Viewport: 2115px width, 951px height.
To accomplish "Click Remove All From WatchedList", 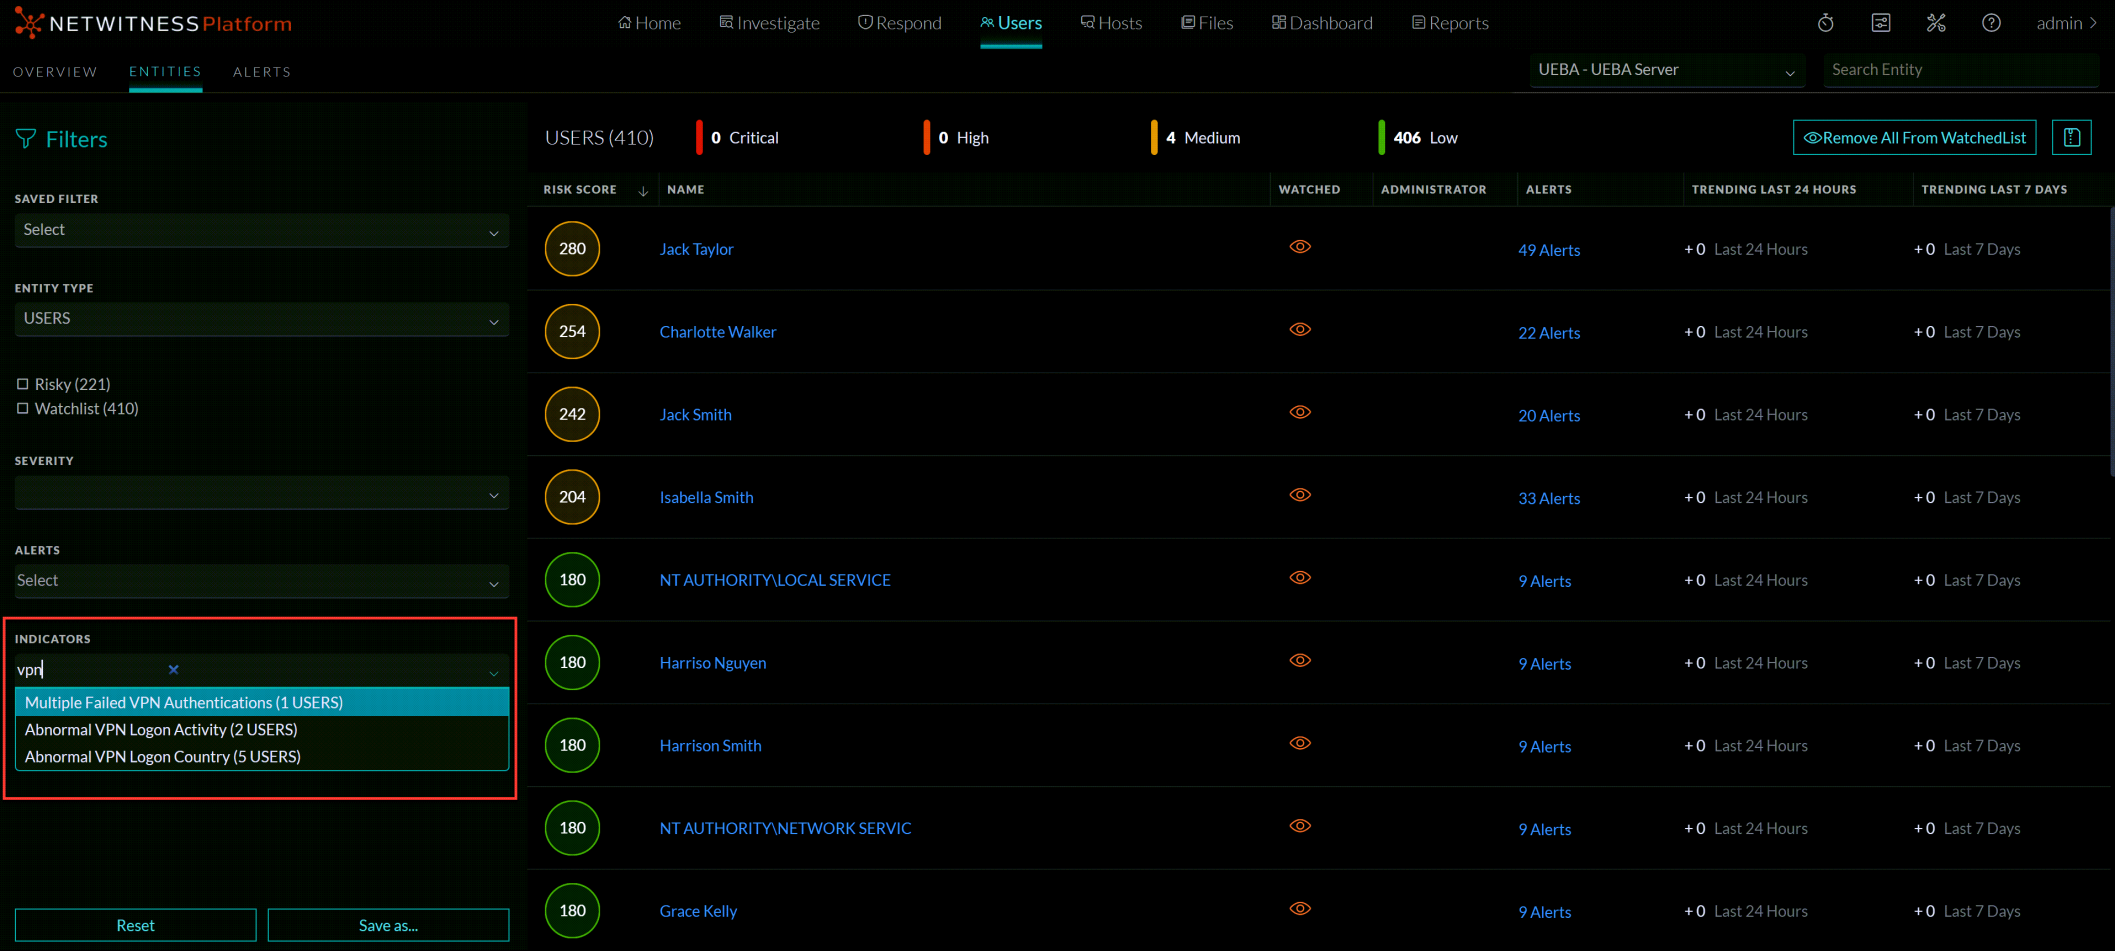I will pyautogui.click(x=1913, y=137).
